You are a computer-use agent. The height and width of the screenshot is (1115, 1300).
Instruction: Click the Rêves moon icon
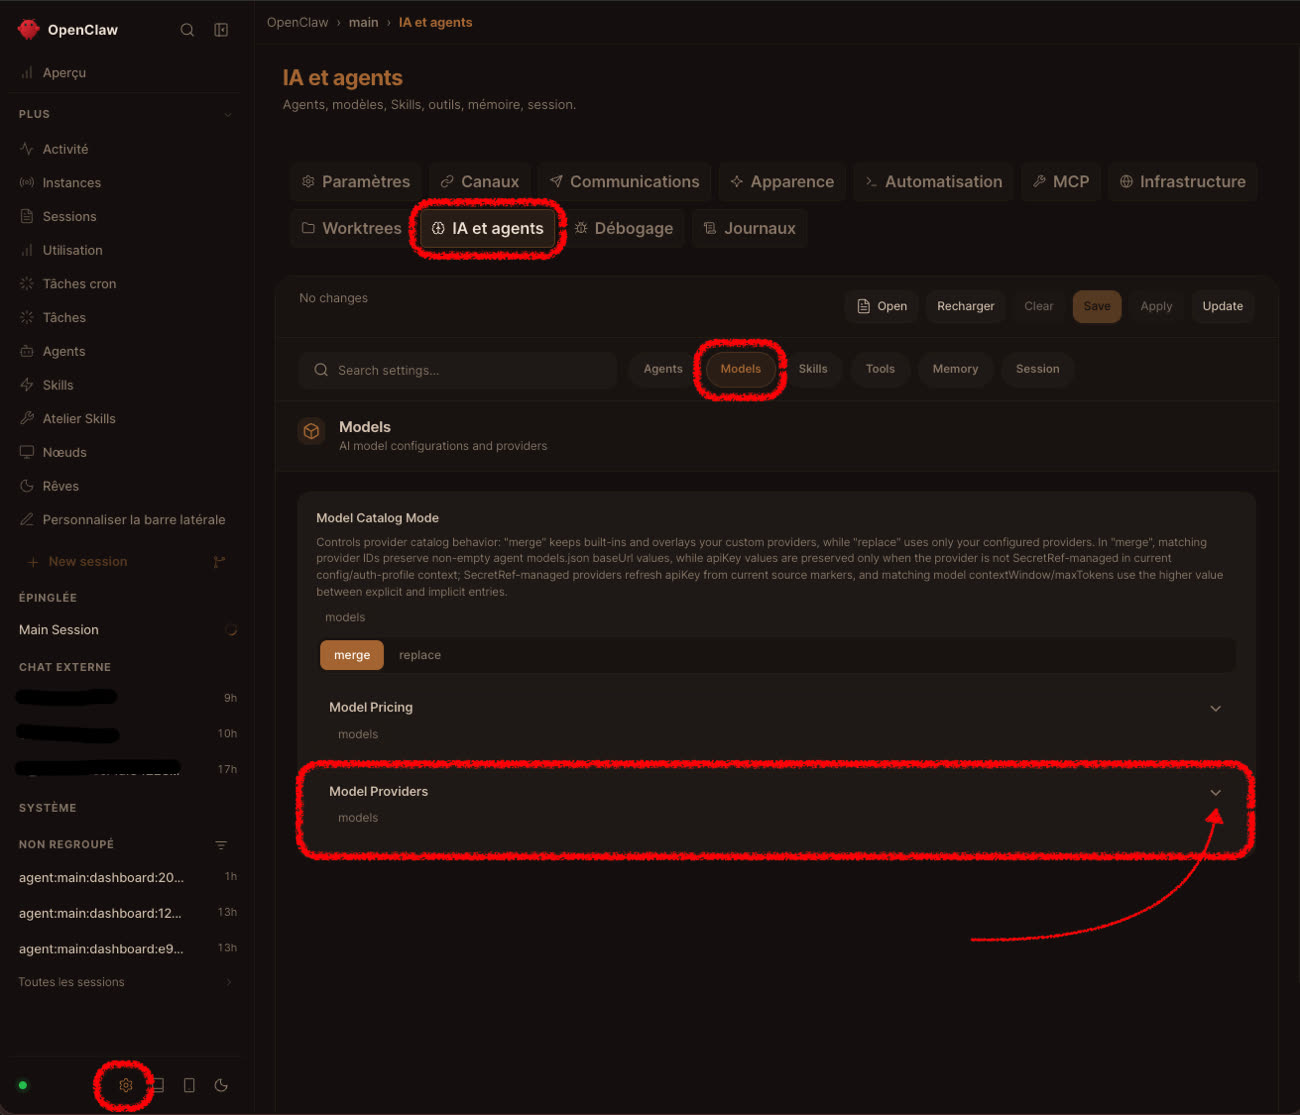tap(27, 486)
